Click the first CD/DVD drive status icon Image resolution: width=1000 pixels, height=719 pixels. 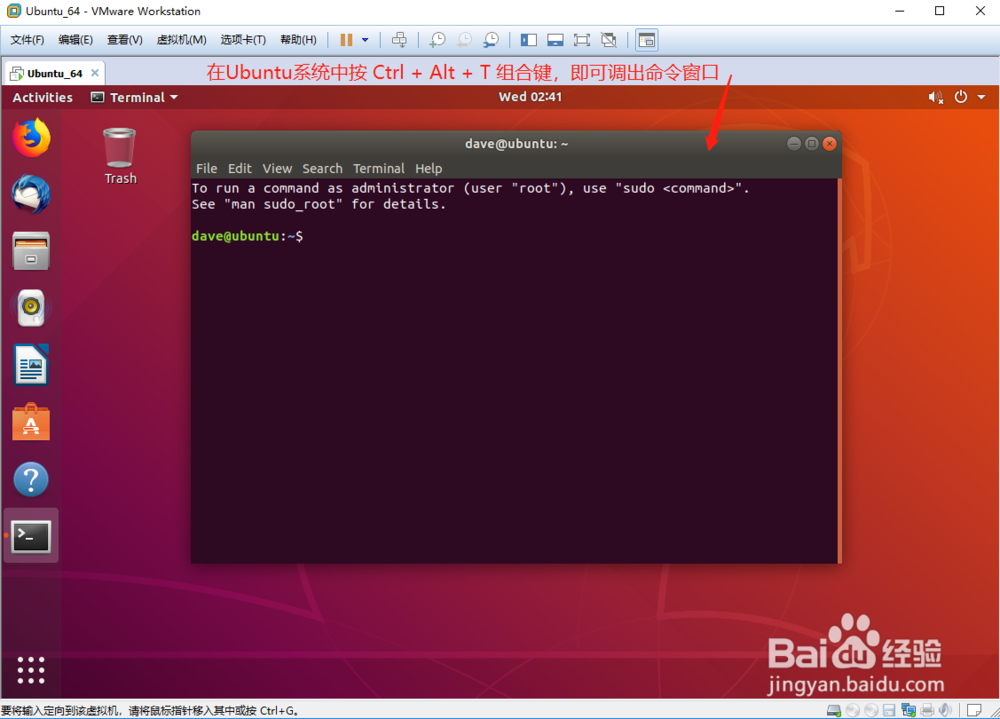853,710
